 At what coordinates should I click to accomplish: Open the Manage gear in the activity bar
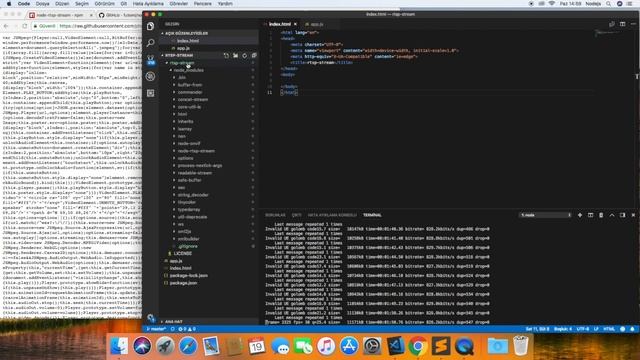tap(151, 318)
